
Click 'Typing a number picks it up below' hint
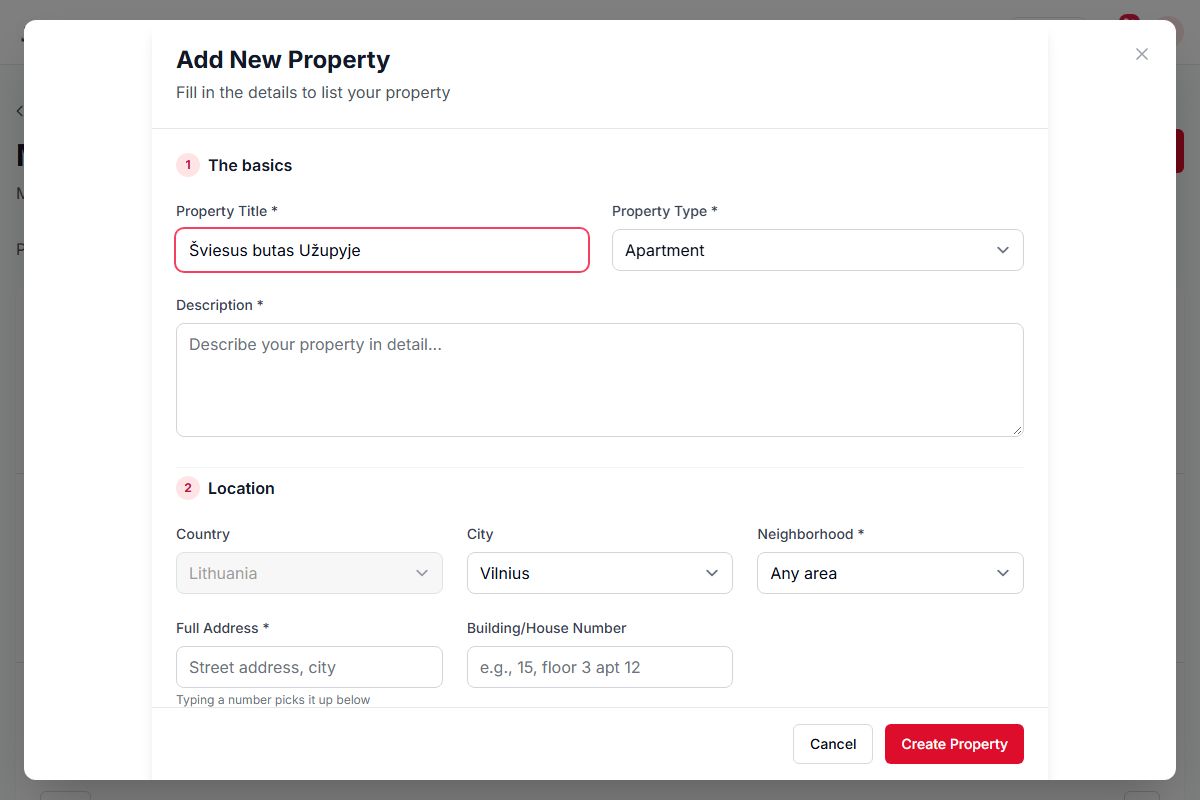pyautogui.click(x=273, y=700)
